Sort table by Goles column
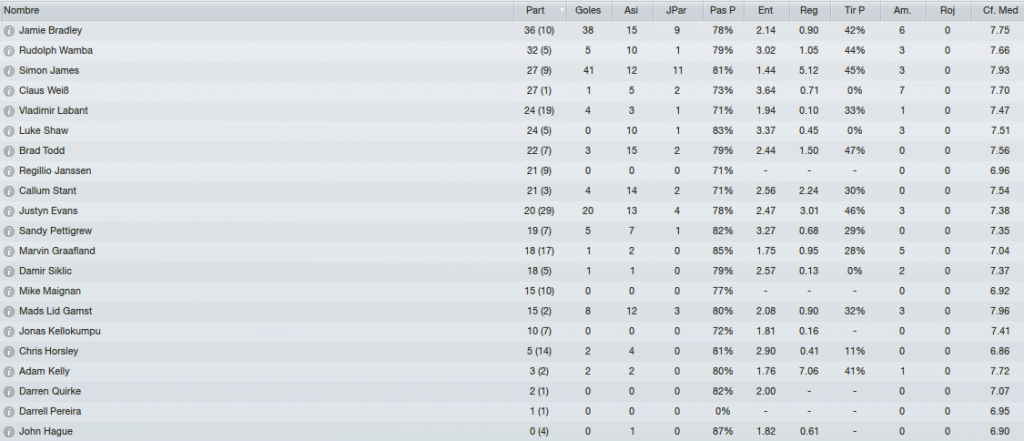 (x=588, y=10)
